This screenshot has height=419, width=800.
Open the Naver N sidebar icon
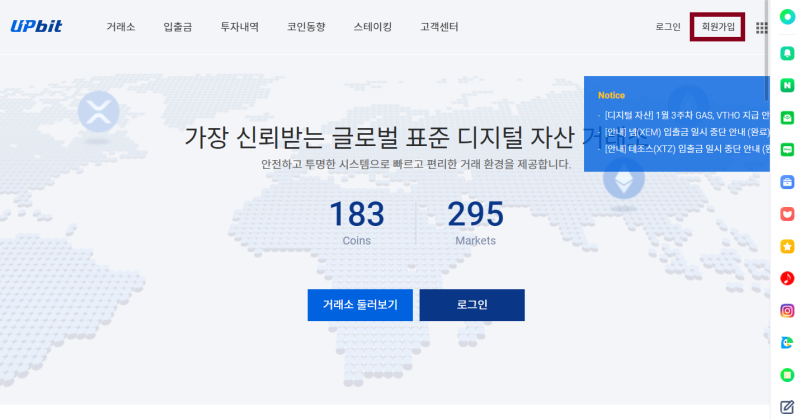pyautogui.click(x=787, y=85)
